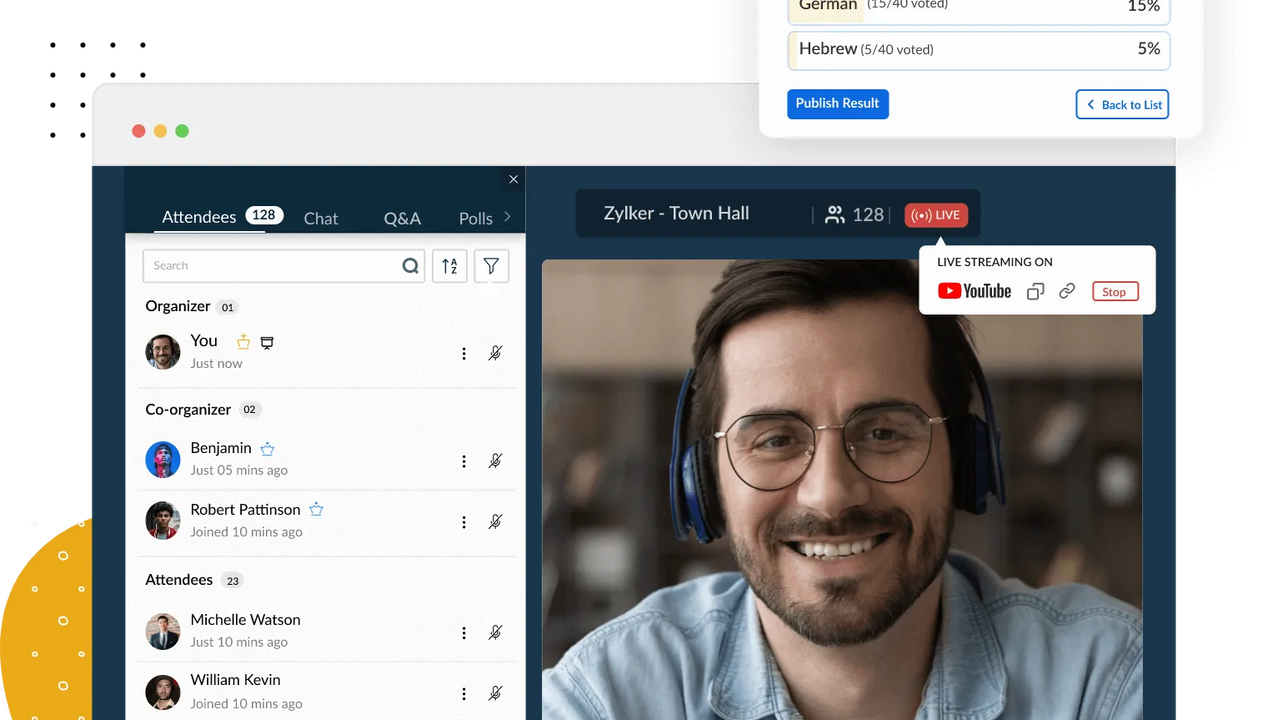
Task: Stop the YouTube live stream
Action: coord(1114,292)
